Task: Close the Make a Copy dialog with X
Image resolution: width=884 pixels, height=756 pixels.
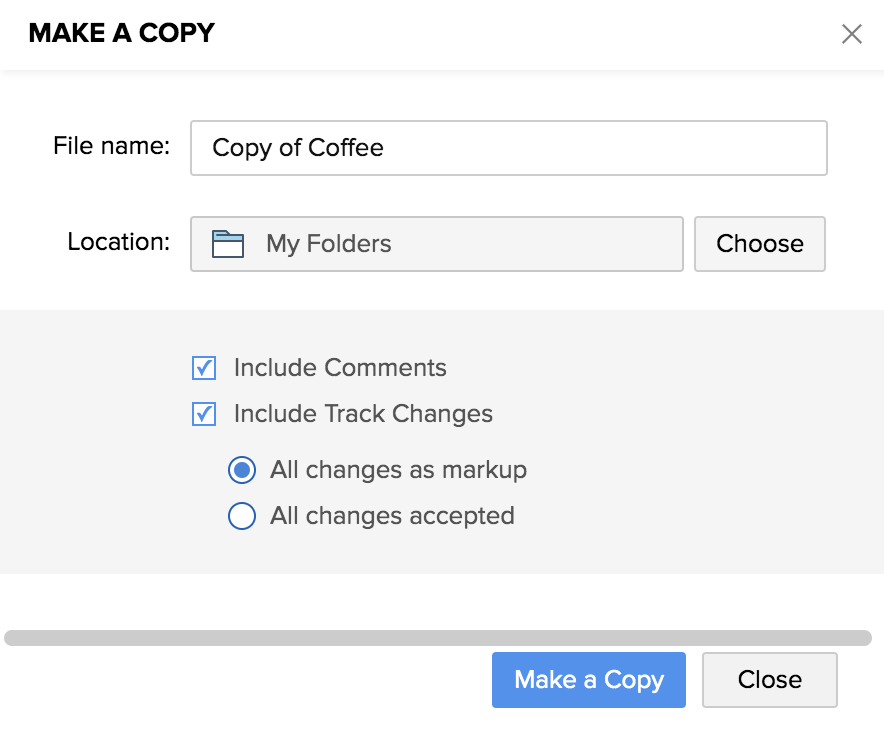Action: click(851, 34)
